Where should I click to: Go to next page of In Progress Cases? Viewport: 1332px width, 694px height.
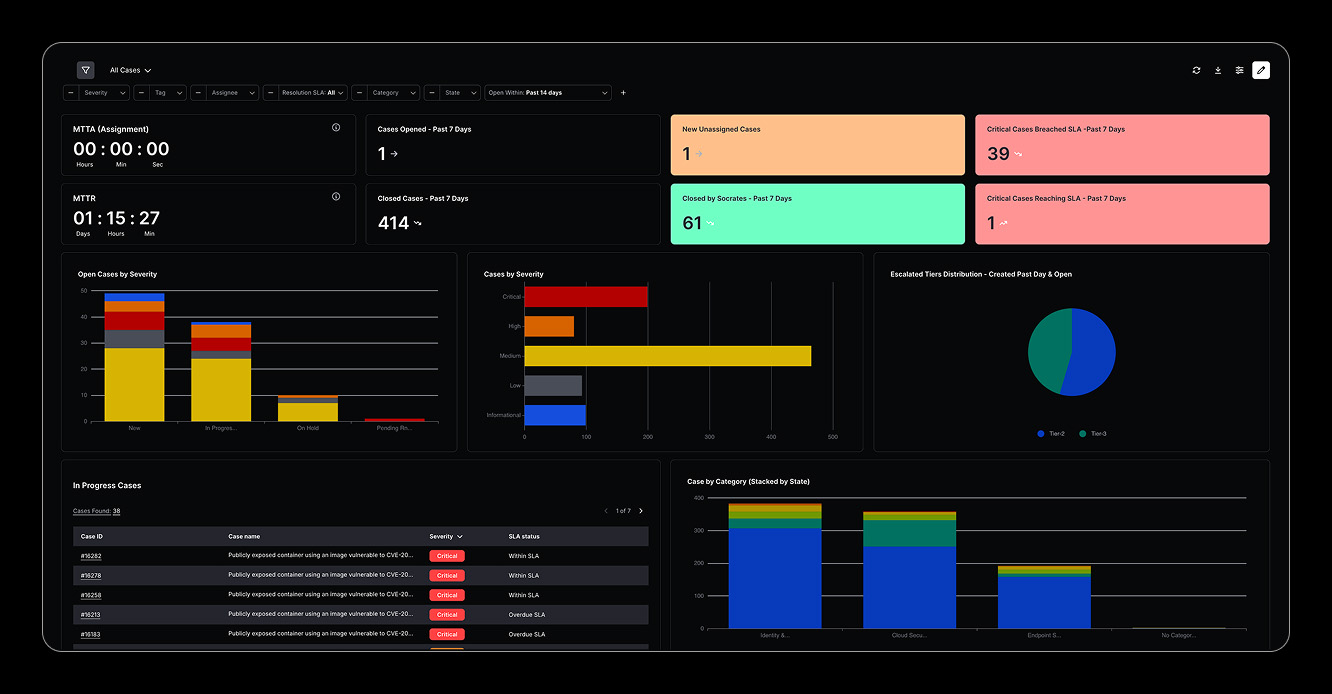pos(641,511)
